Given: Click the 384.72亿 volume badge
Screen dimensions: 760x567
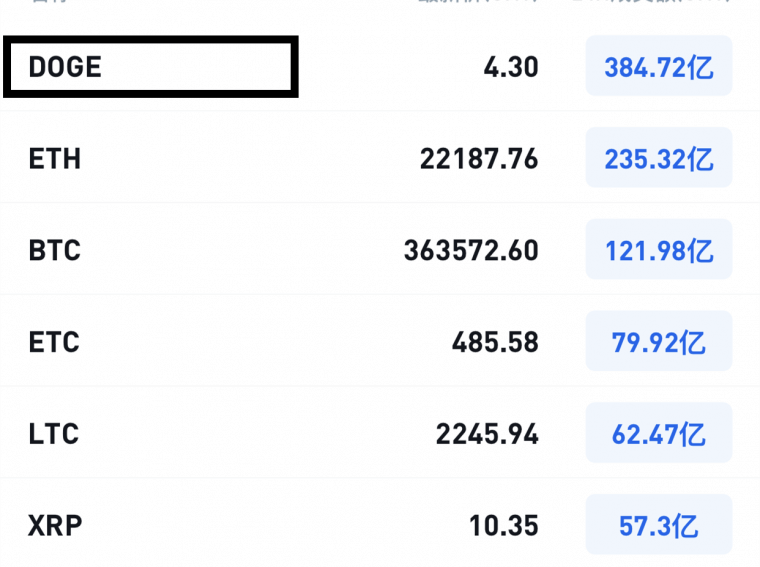Looking at the screenshot, I should click(x=659, y=66).
